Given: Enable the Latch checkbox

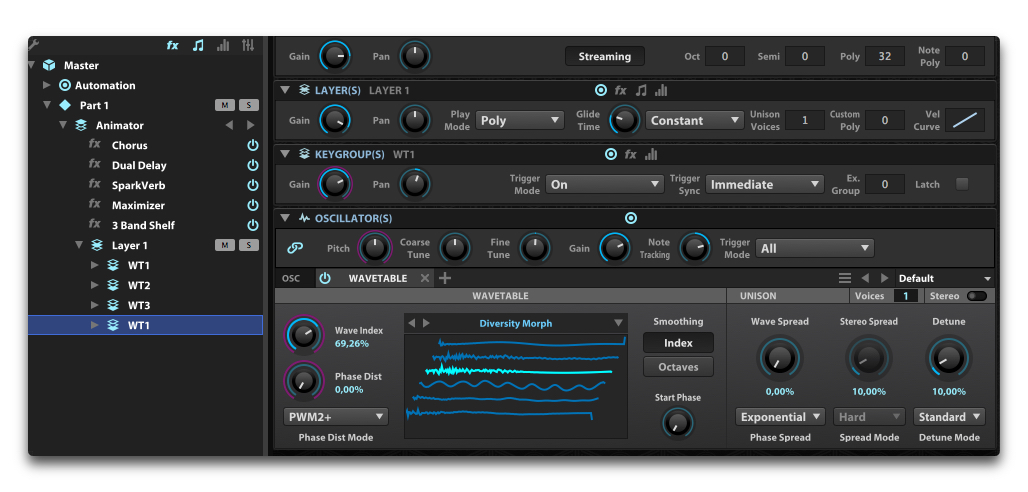Looking at the screenshot, I should (962, 184).
